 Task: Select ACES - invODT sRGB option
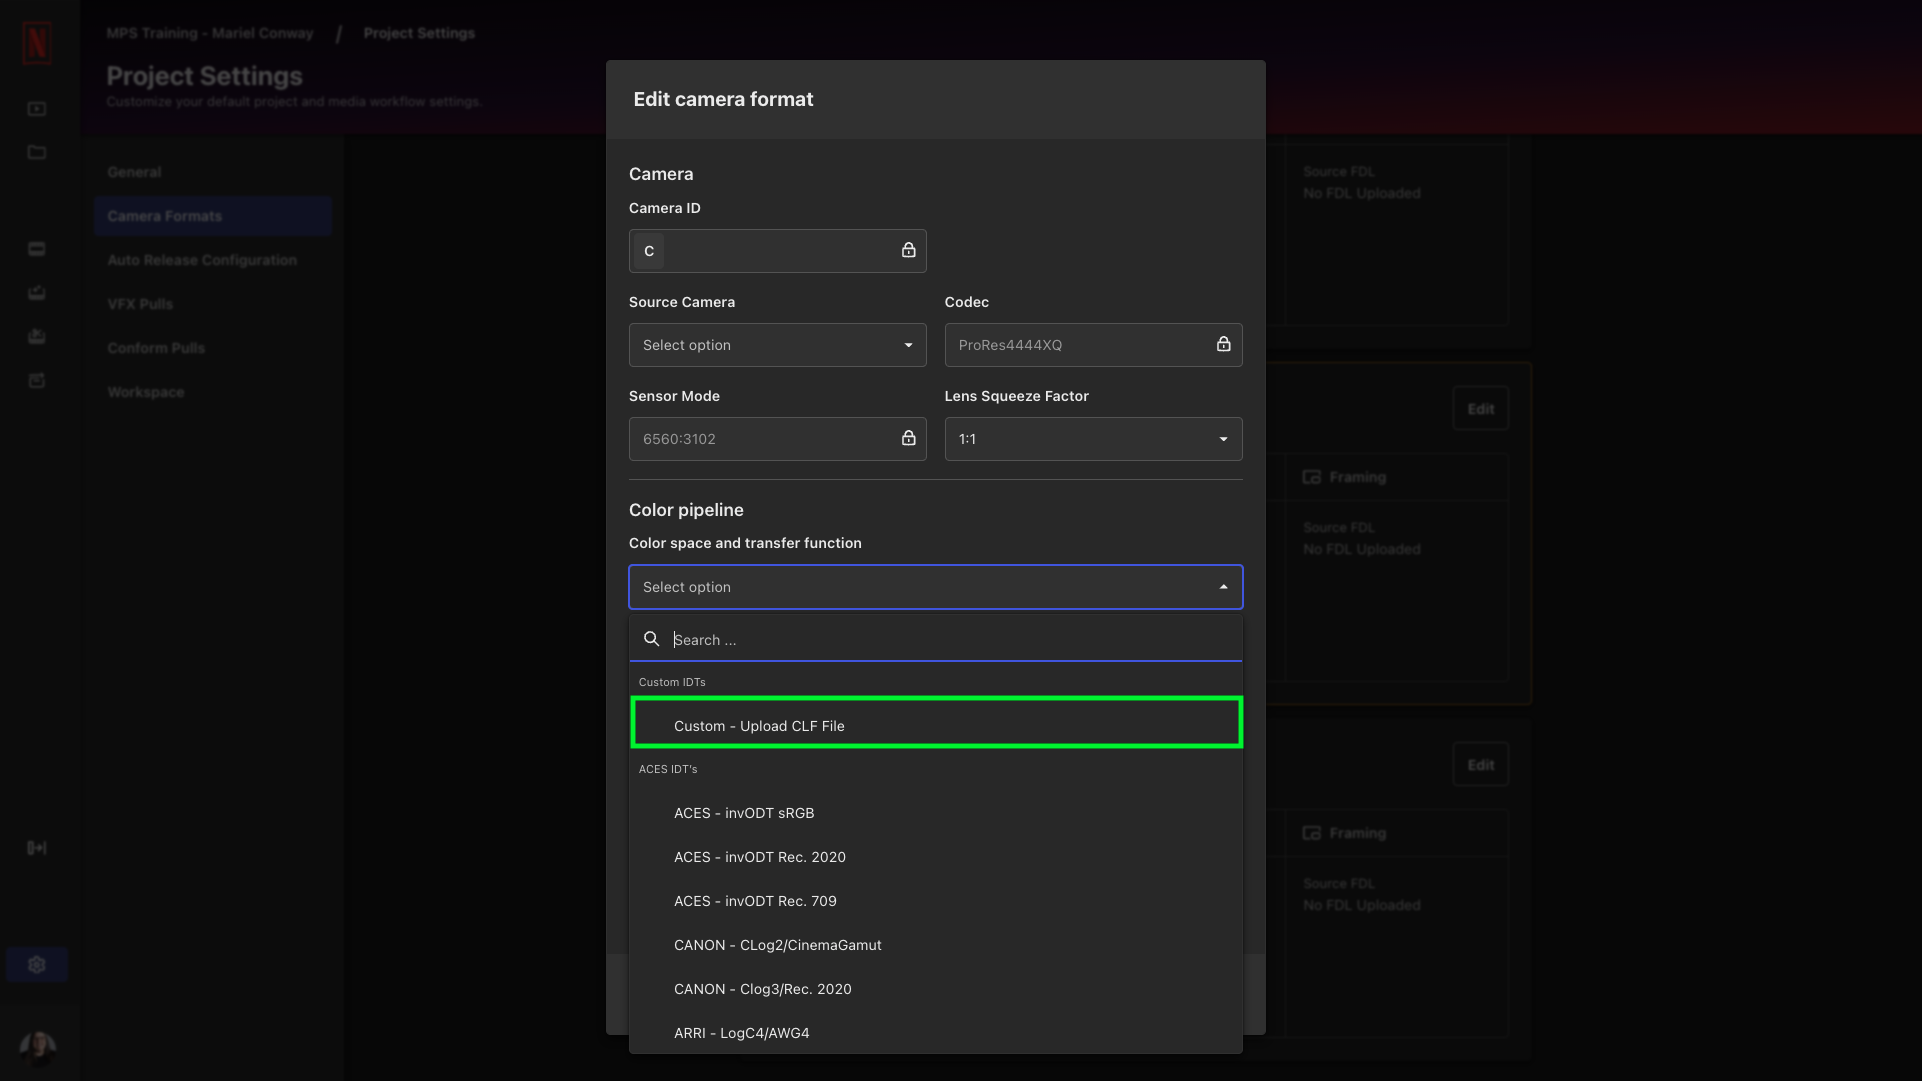(x=935, y=813)
